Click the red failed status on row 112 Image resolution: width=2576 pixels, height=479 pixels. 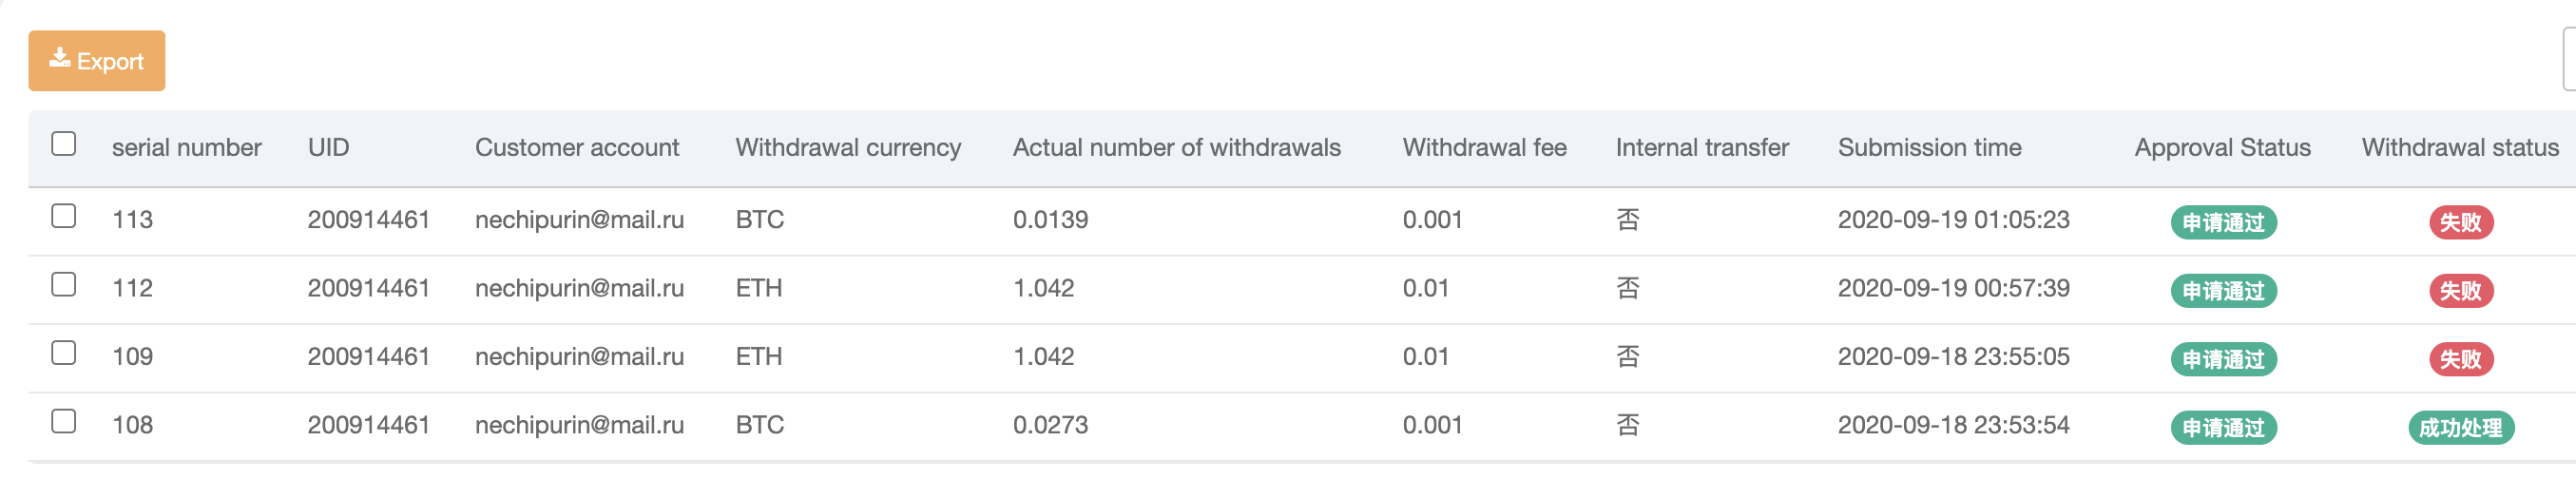pyautogui.click(x=2460, y=291)
